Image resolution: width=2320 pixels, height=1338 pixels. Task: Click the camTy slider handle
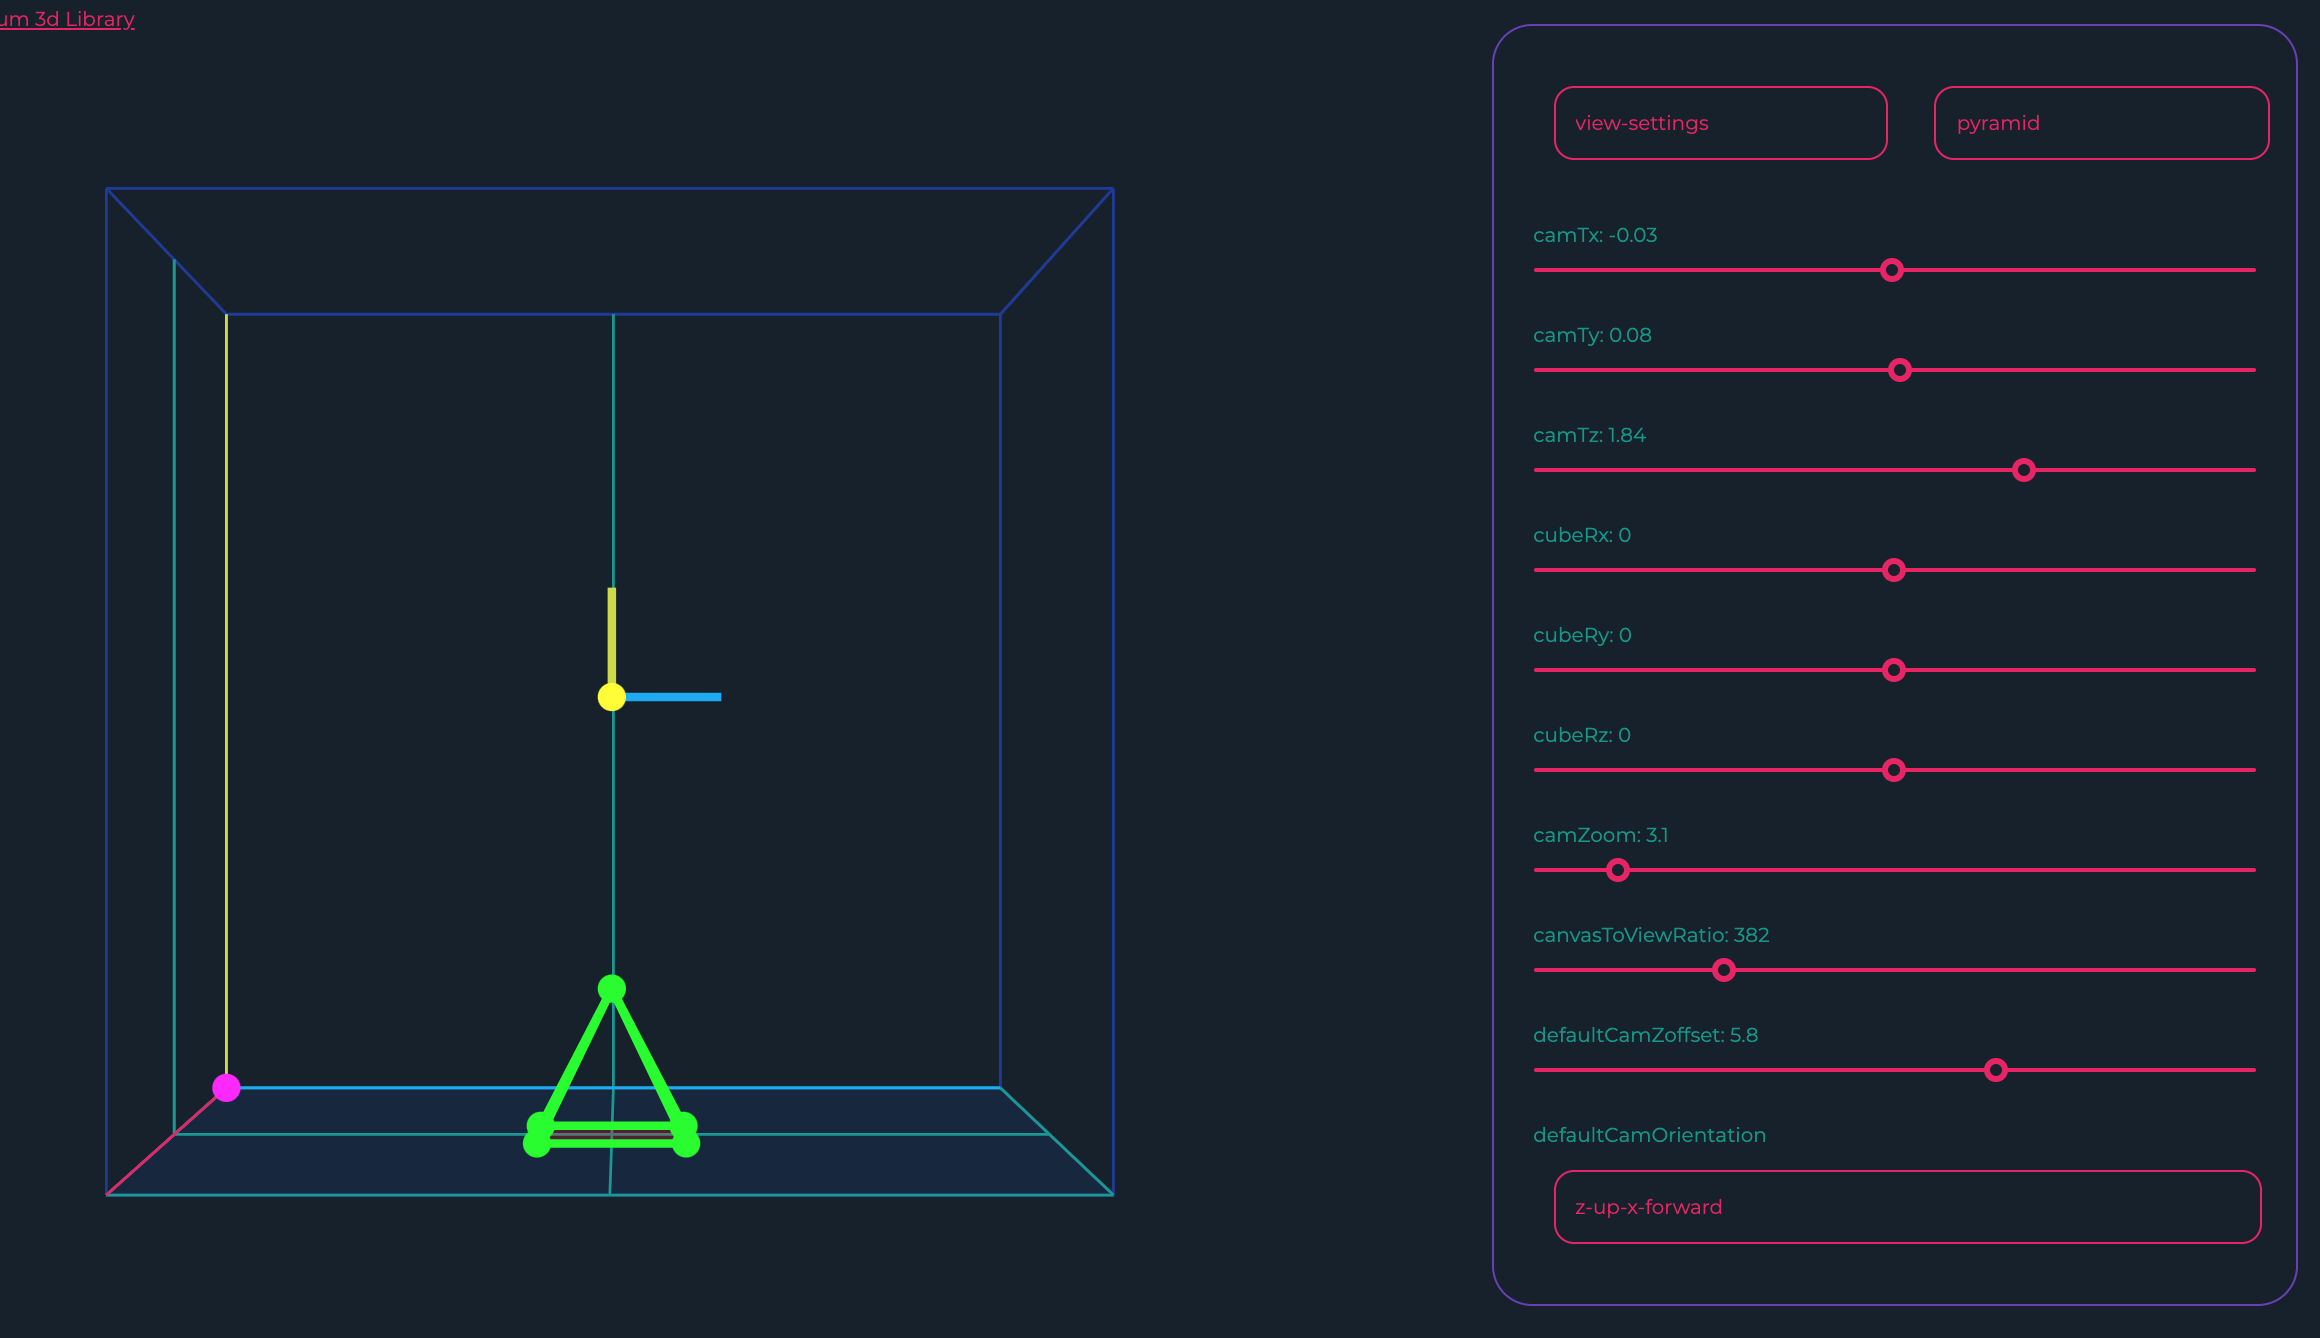tap(1900, 370)
